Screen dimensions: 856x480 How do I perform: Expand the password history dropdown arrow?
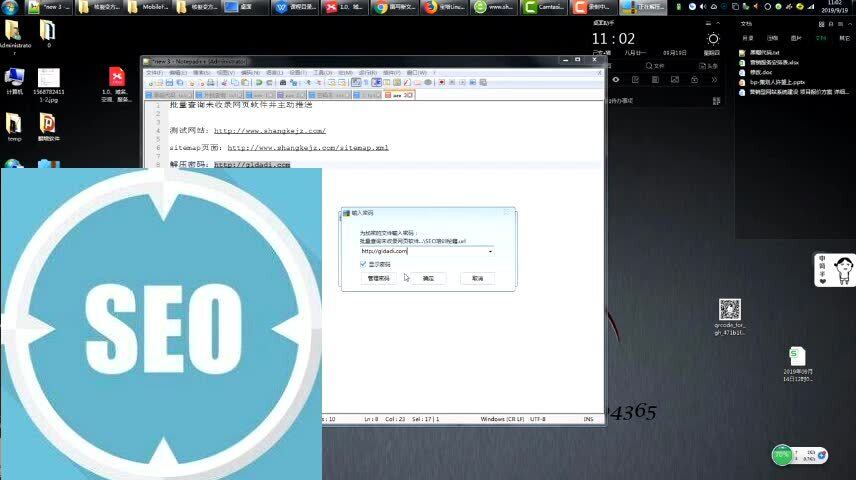tap(490, 251)
